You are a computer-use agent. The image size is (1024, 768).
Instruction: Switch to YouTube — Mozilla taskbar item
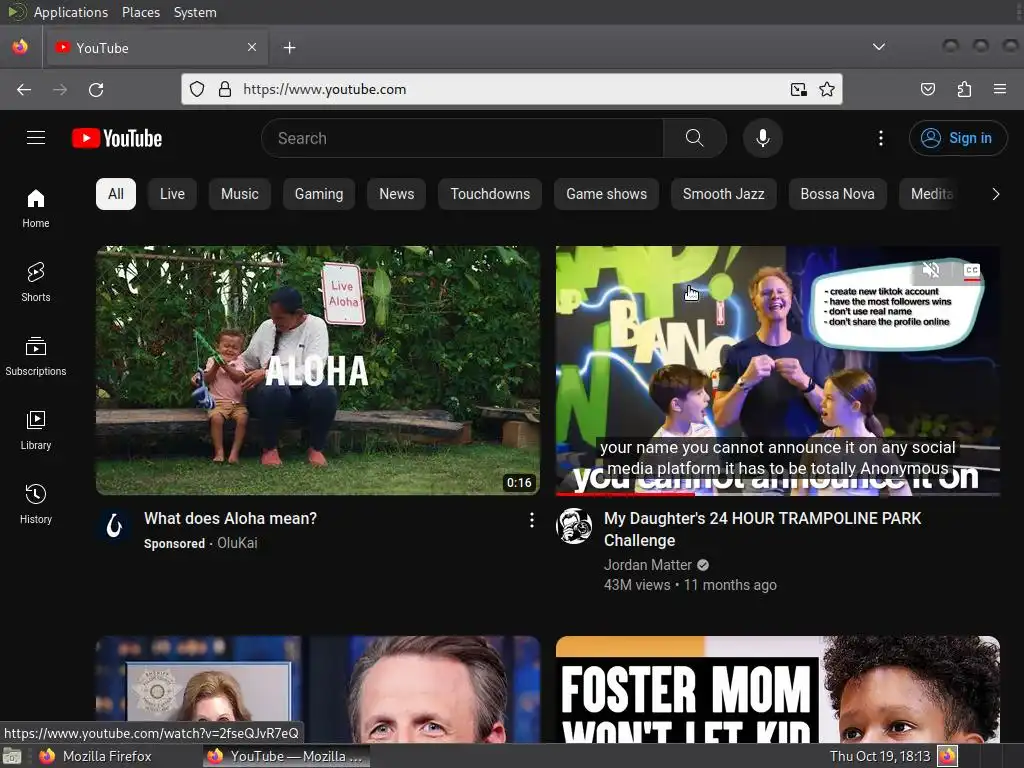285,756
